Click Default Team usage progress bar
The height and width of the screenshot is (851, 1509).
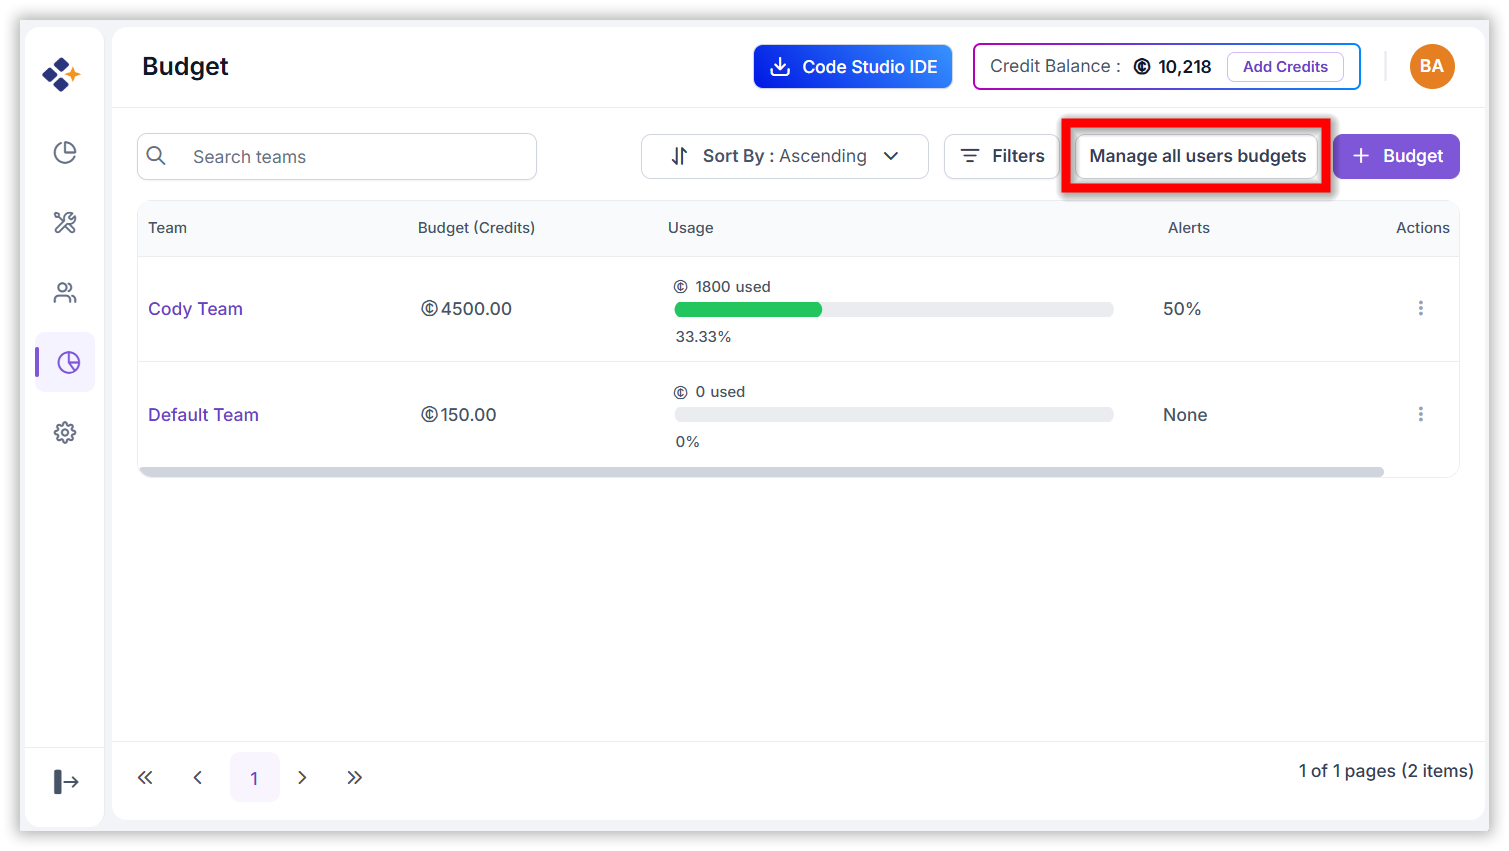pyautogui.click(x=894, y=415)
